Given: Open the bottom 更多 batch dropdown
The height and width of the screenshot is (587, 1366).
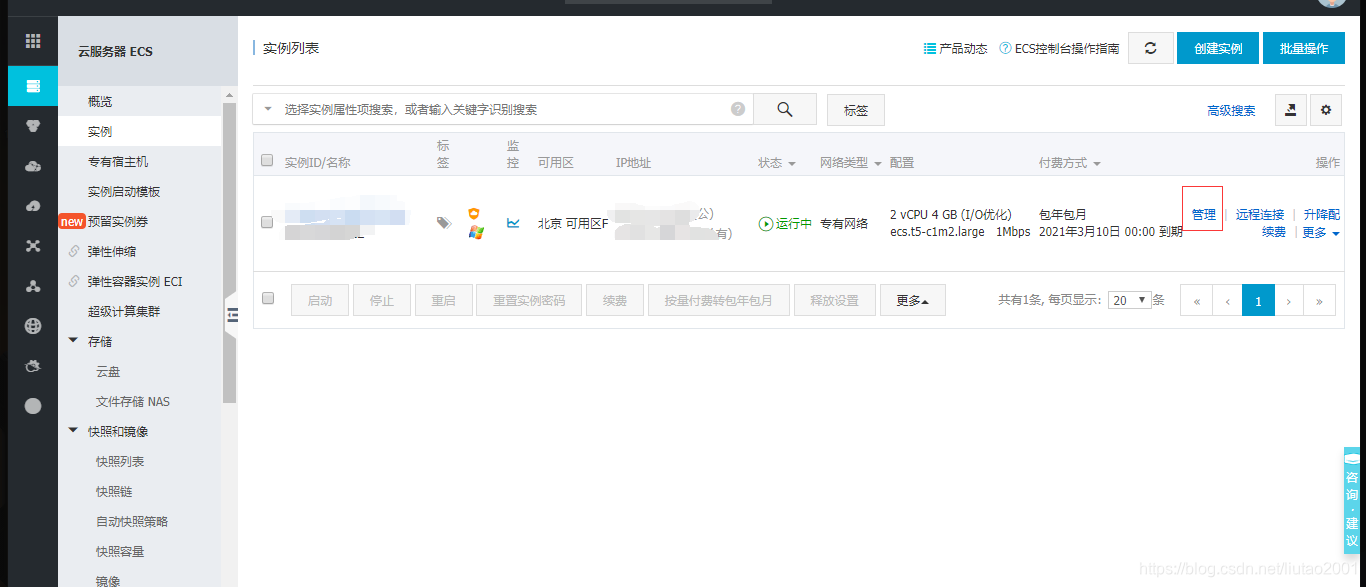Looking at the screenshot, I should (913, 300).
